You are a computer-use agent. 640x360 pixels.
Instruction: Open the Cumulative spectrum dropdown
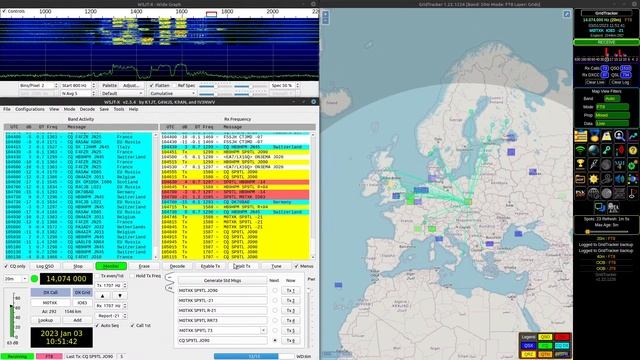click(x=173, y=93)
